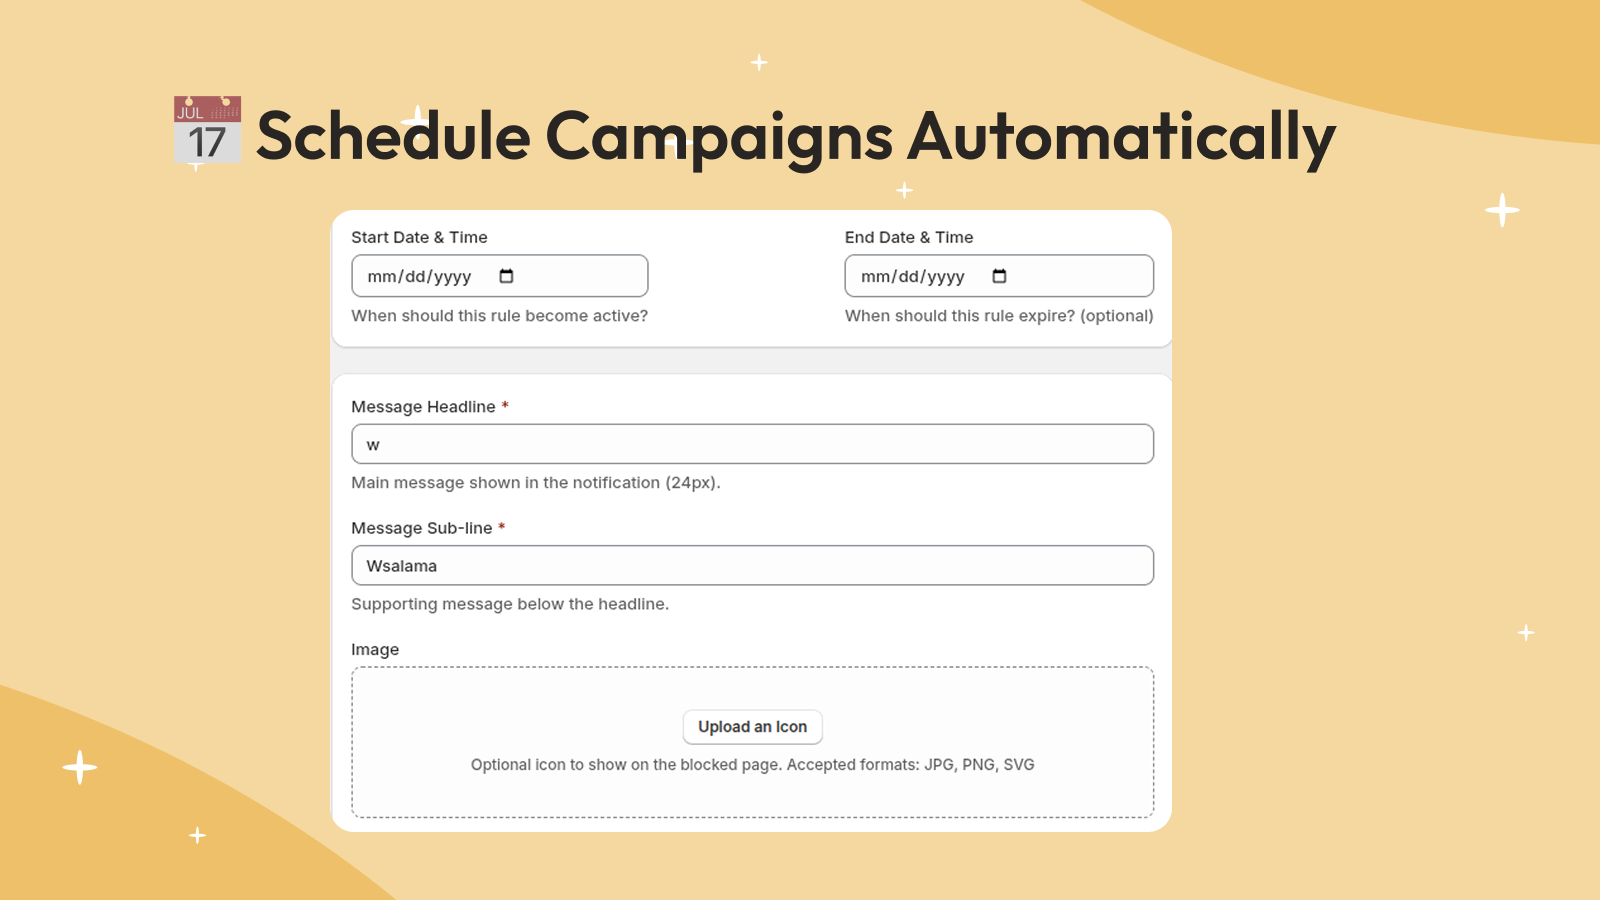
Task: Open the Start Date calendar picker icon
Action: point(508,276)
